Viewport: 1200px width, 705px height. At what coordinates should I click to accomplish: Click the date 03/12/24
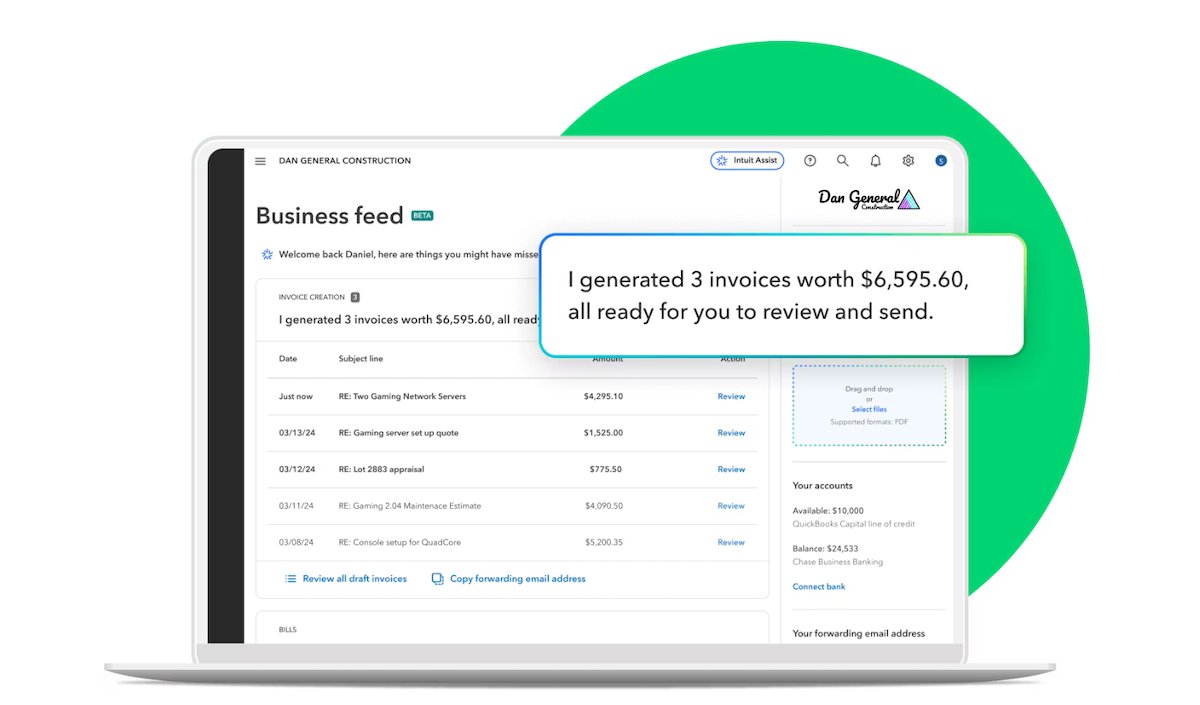(296, 469)
